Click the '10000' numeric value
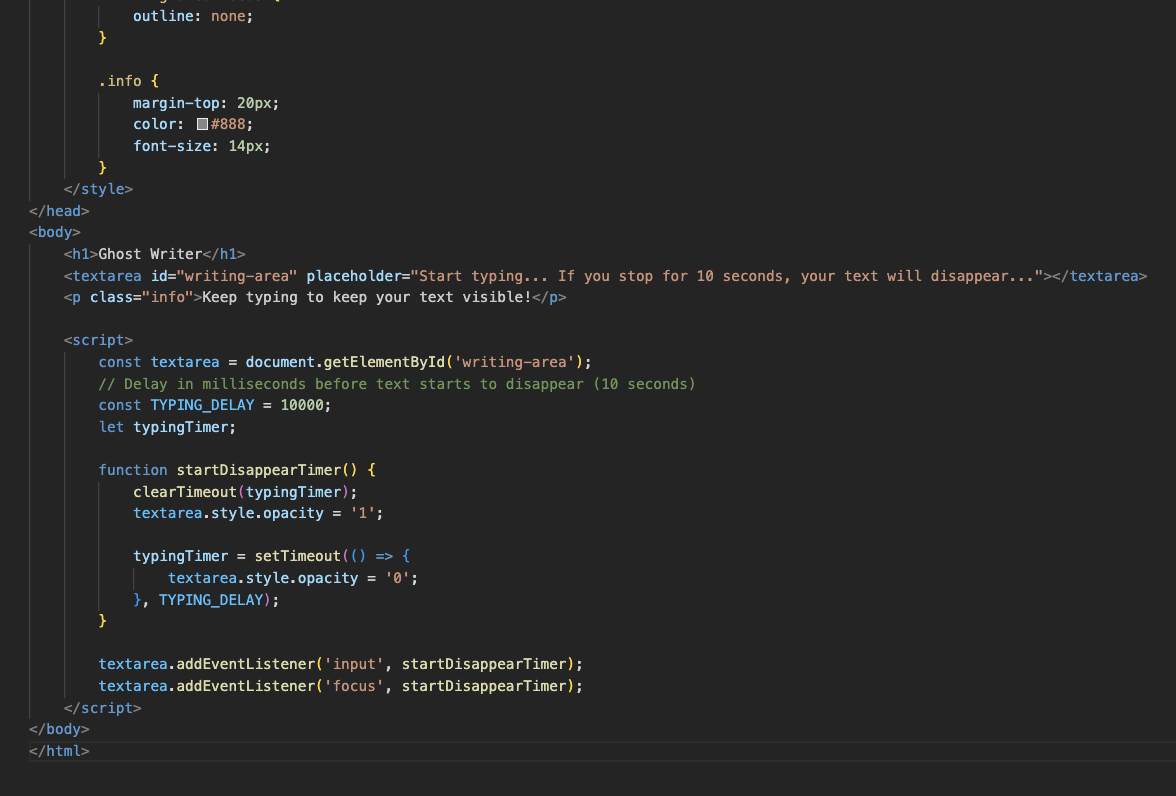Screen dimensions: 1176x796 [x=302, y=405]
